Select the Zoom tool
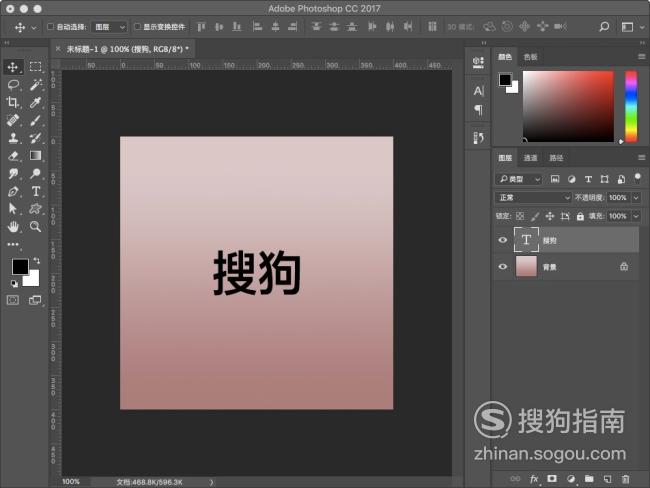 coord(35,226)
